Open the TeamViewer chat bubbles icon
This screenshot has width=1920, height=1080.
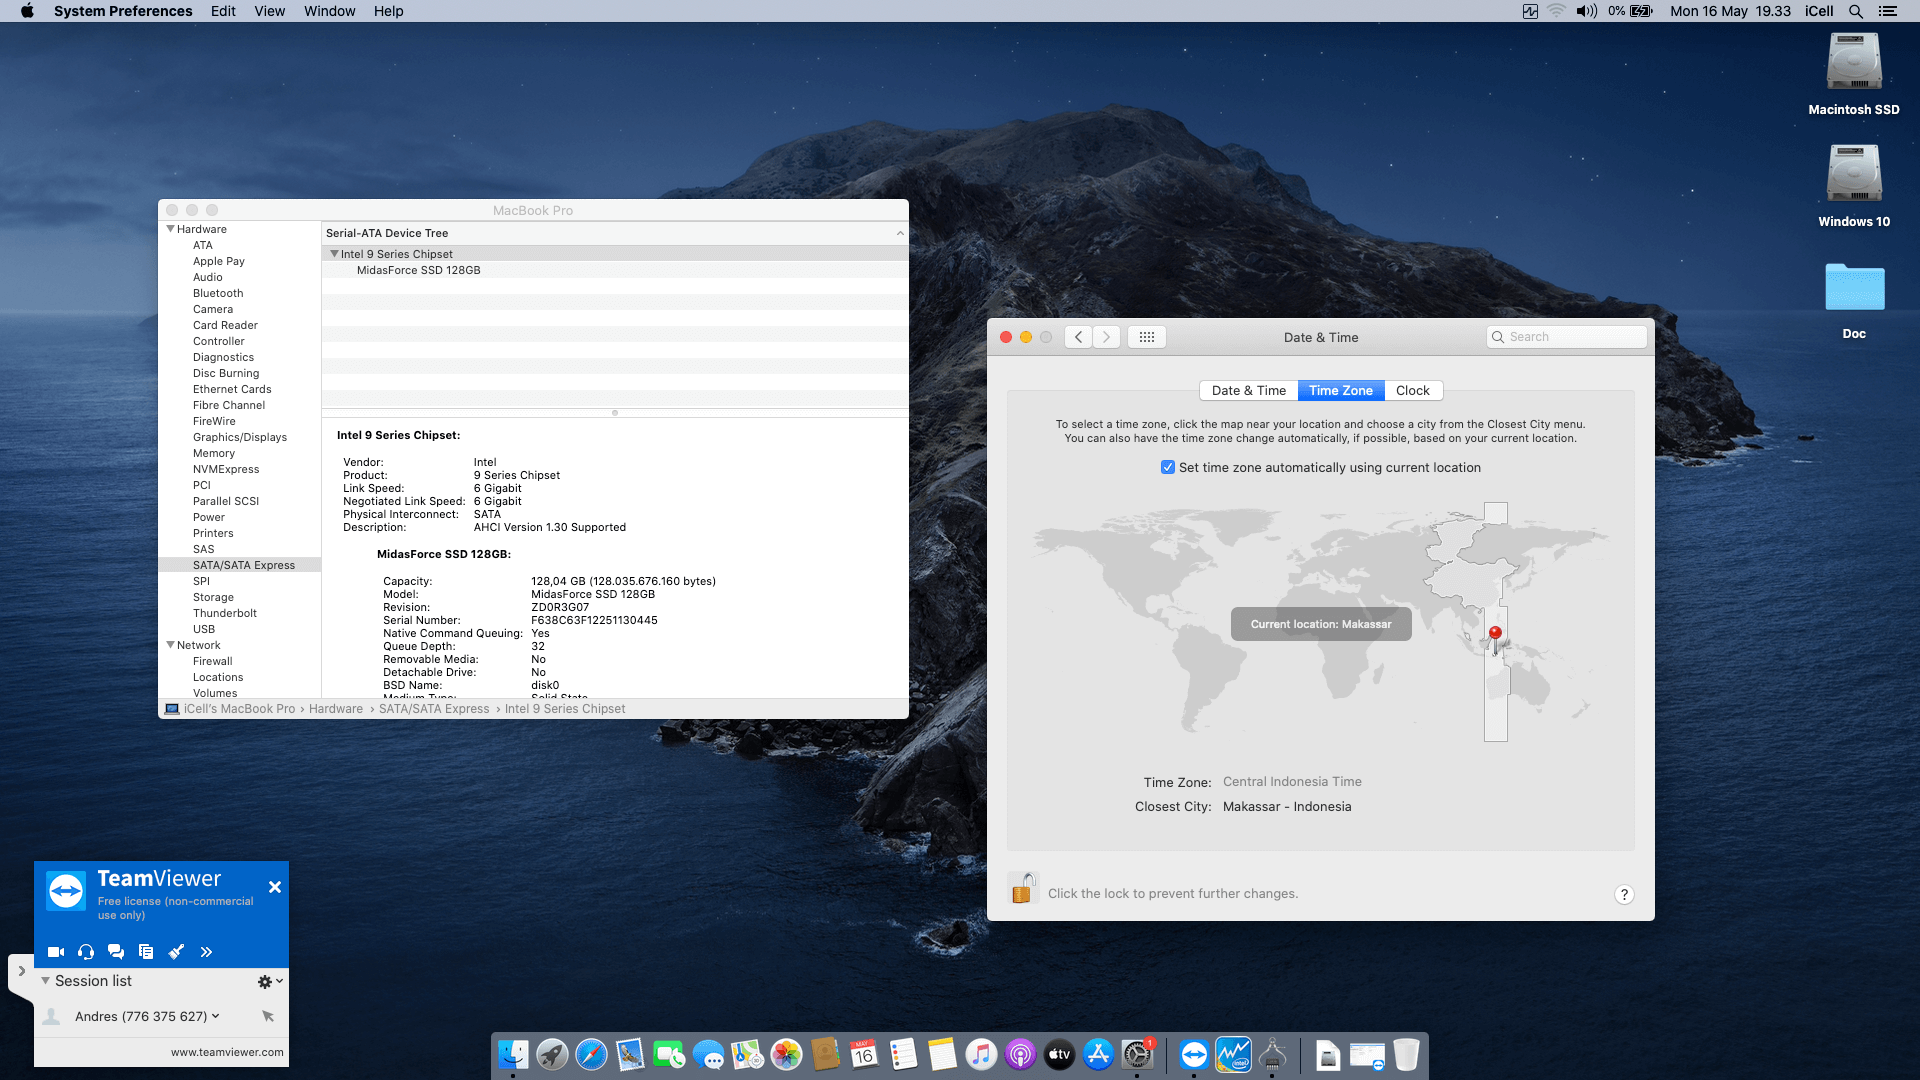click(116, 952)
